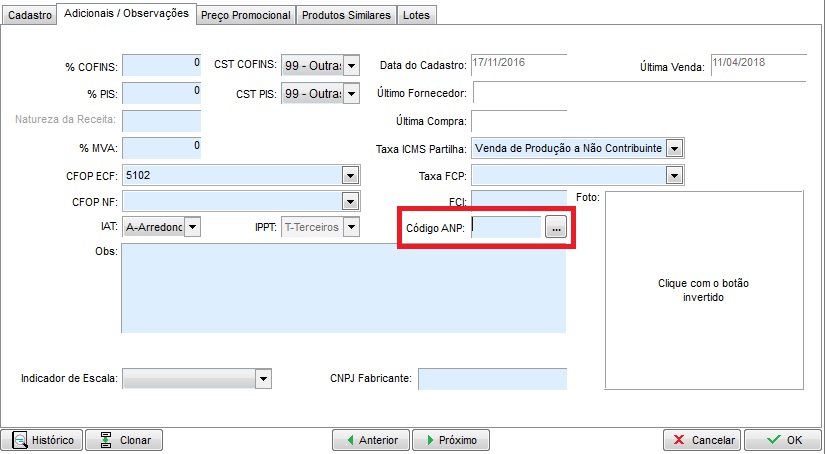Open the Preço Promocional tab
The image size is (825, 454).
coord(245,16)
